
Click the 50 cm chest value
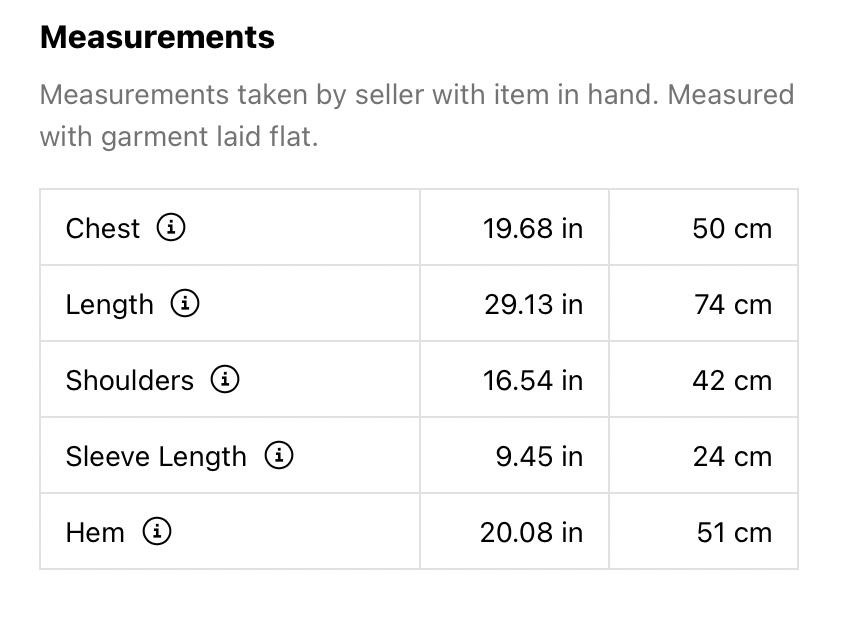coord(732,228)
